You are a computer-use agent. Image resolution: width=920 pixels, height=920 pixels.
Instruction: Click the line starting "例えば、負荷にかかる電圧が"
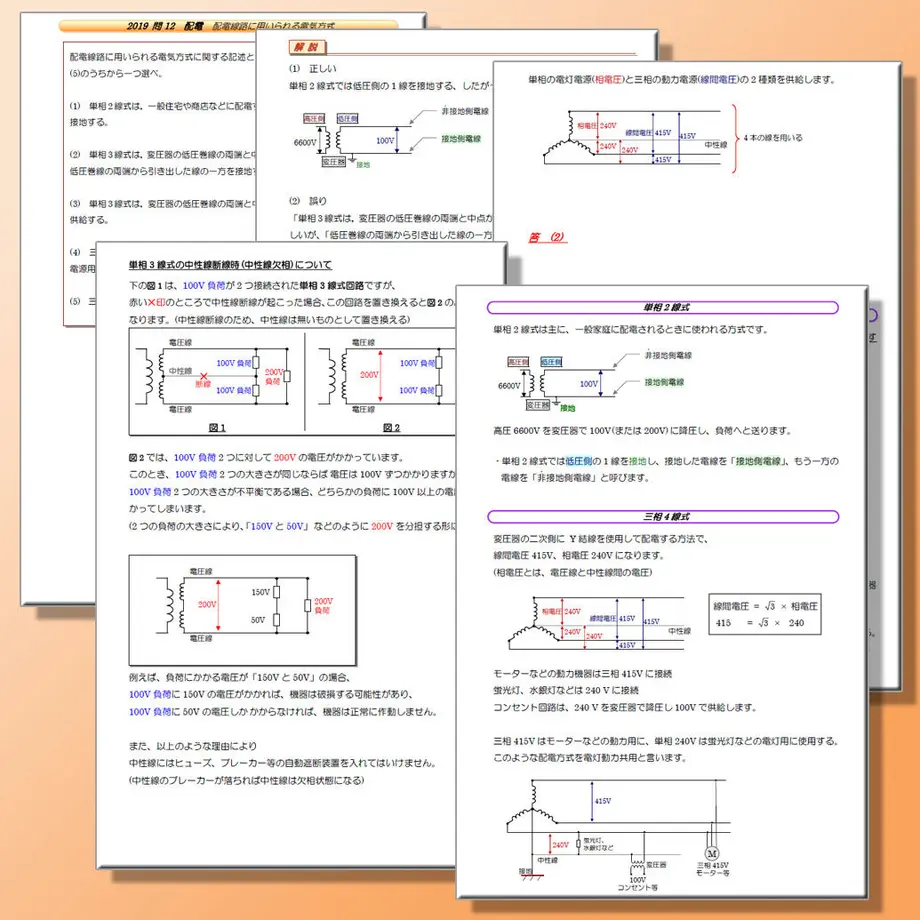240,678
